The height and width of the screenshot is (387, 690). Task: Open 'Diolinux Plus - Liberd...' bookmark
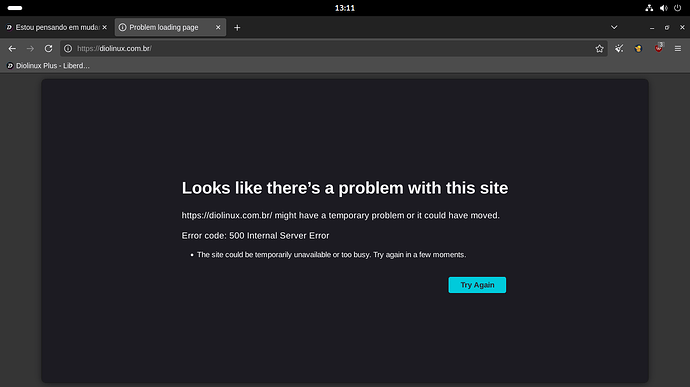pyautogui.click(x=48, y=66)
